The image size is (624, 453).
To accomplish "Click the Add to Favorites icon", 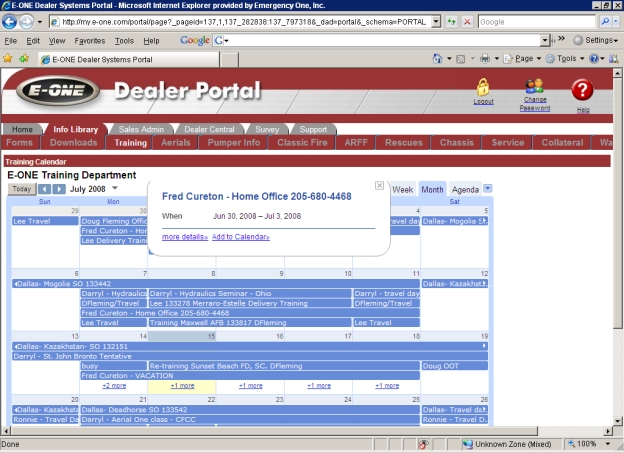I will coord(24,59).
